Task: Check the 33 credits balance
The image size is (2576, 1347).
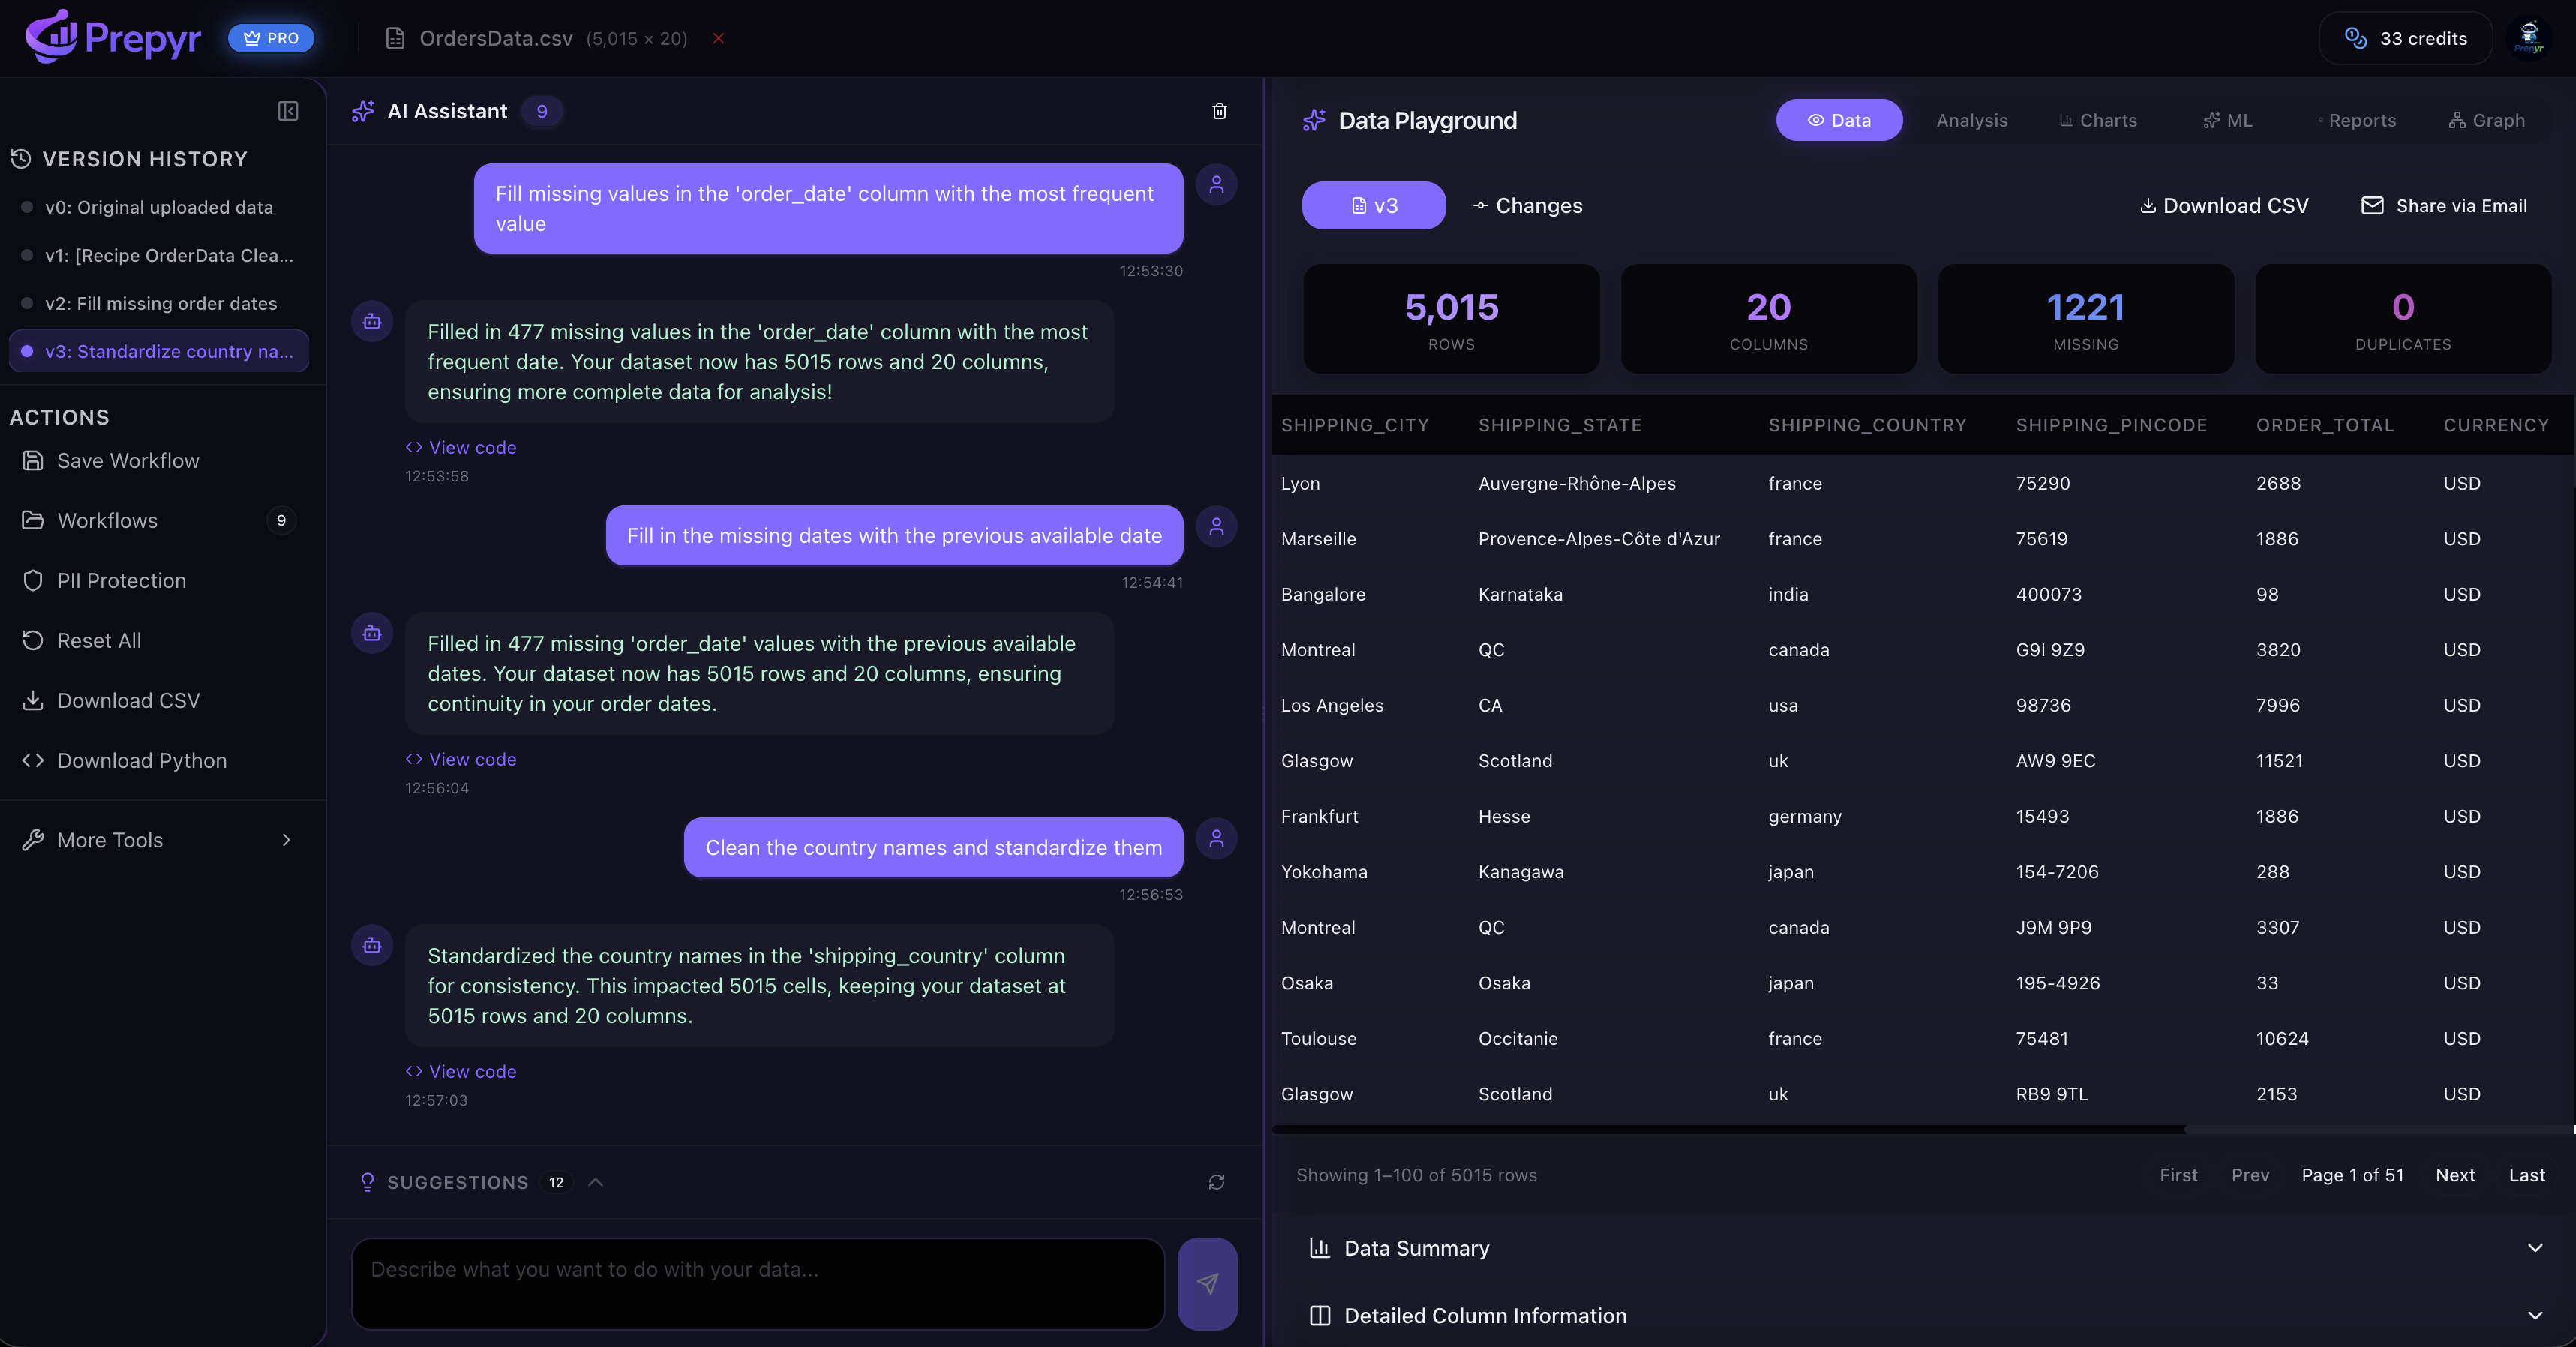Action: pyautogui.click(x=2405, y=38)
